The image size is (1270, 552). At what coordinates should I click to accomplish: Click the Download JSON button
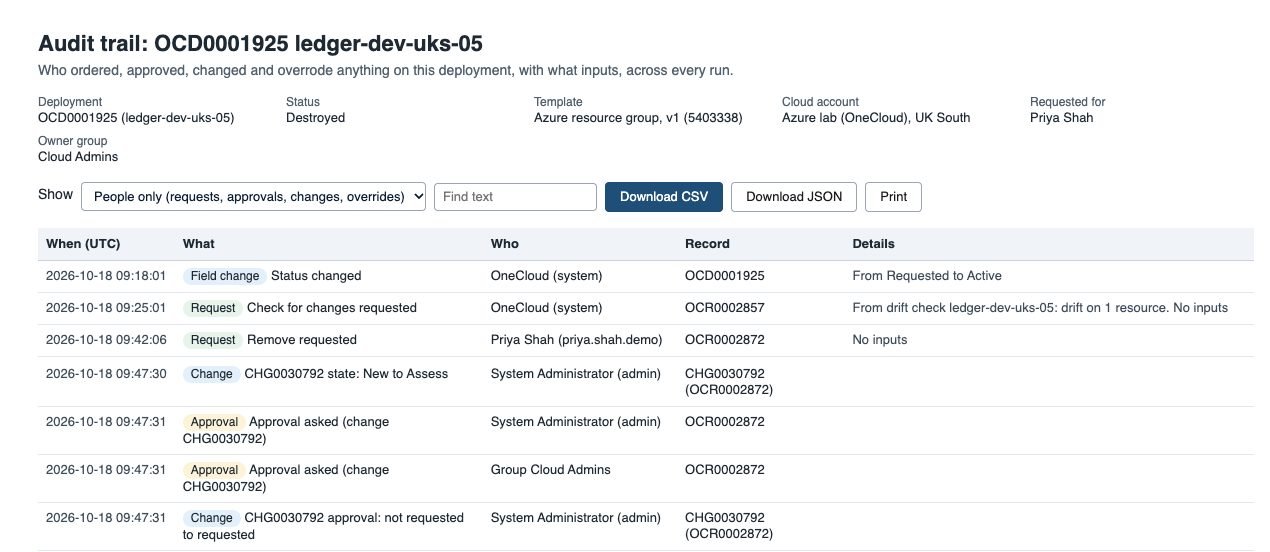pyautogui.click(x=794, y=197)
